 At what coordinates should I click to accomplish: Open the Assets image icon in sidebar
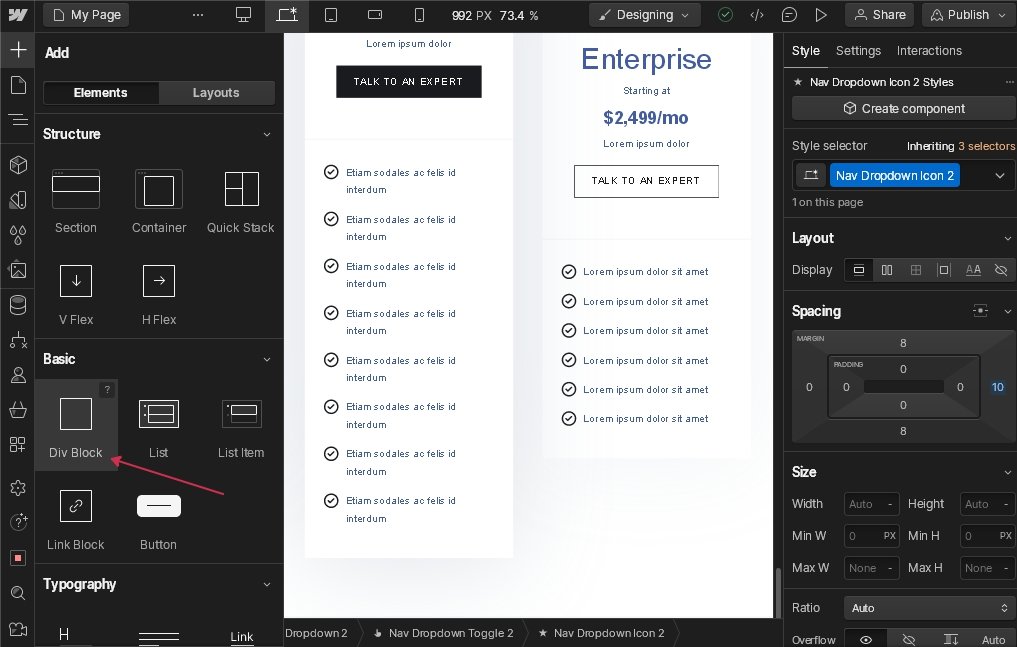[18, 270]
